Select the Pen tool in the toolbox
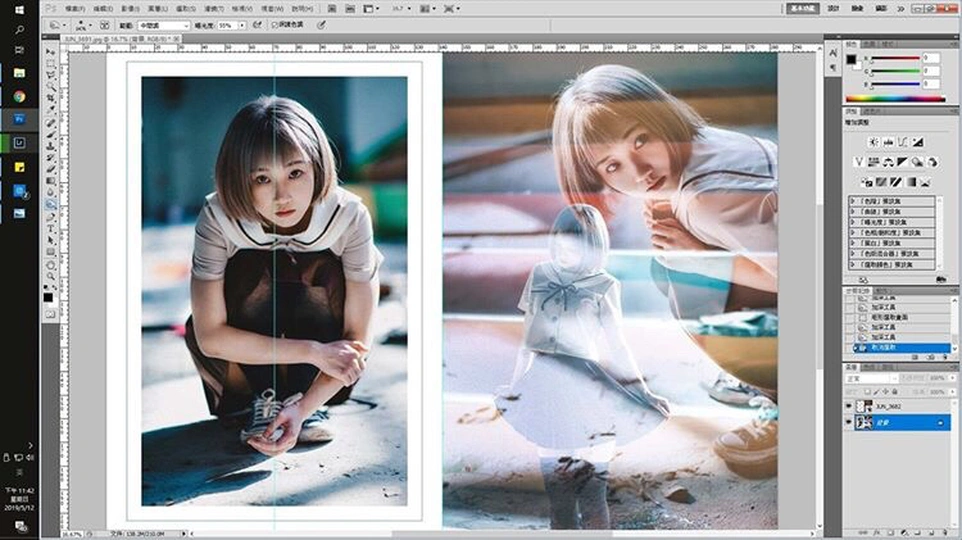This screenshot has width=962, height=540. (50, 217)
